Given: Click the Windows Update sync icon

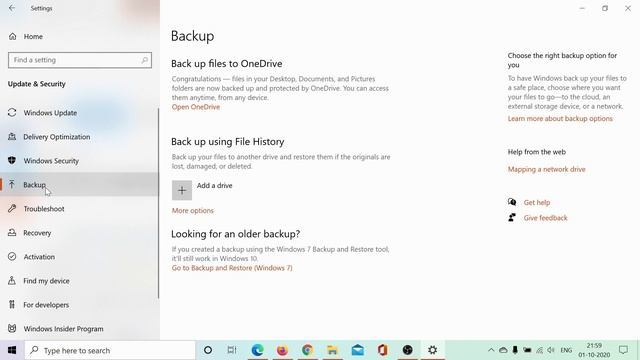Looking at the screenshot, I should point(12,112).
